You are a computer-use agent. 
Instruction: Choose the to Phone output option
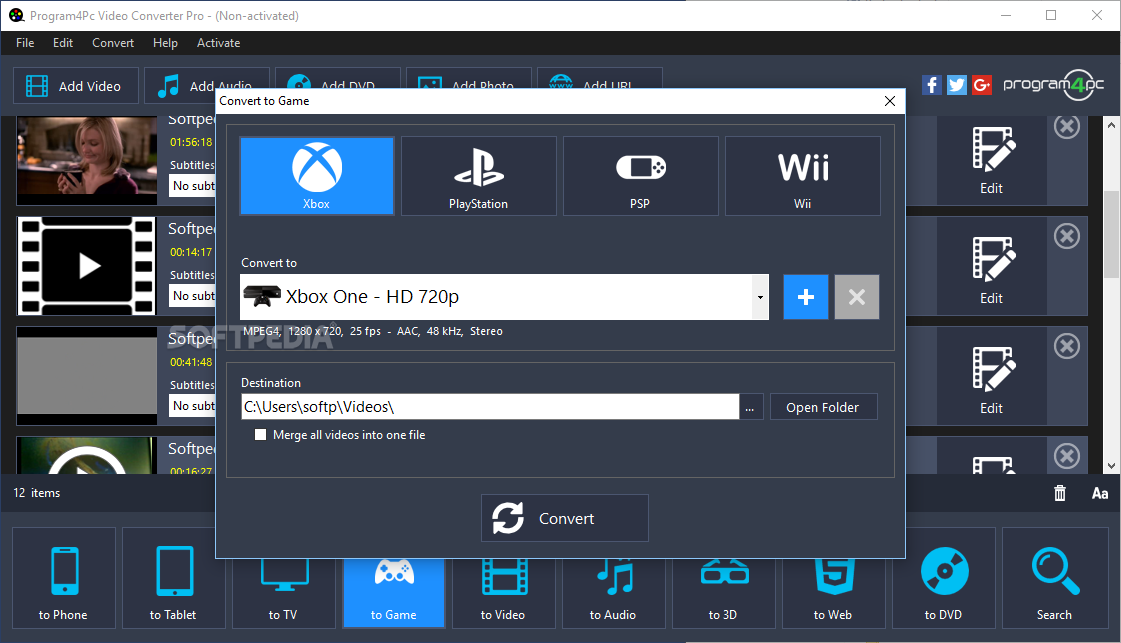[64, 578]
